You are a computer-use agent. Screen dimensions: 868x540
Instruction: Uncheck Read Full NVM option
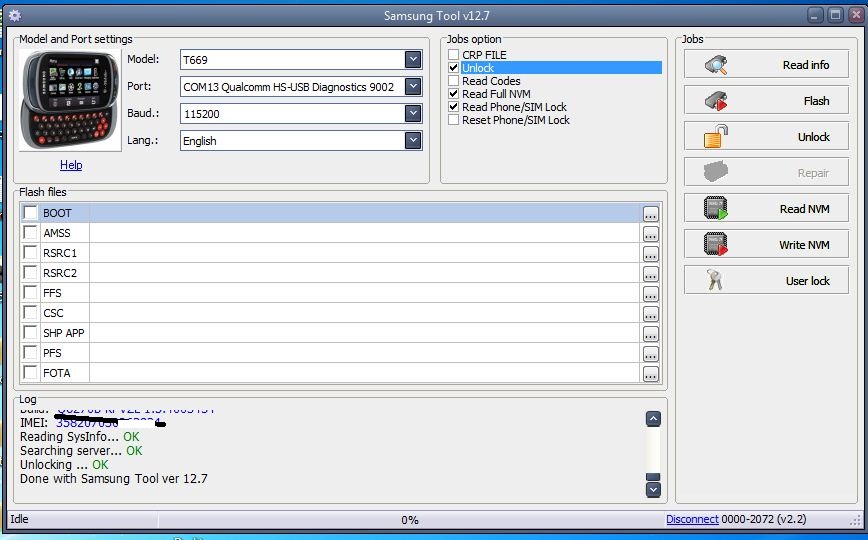click(x=453, y=94)
